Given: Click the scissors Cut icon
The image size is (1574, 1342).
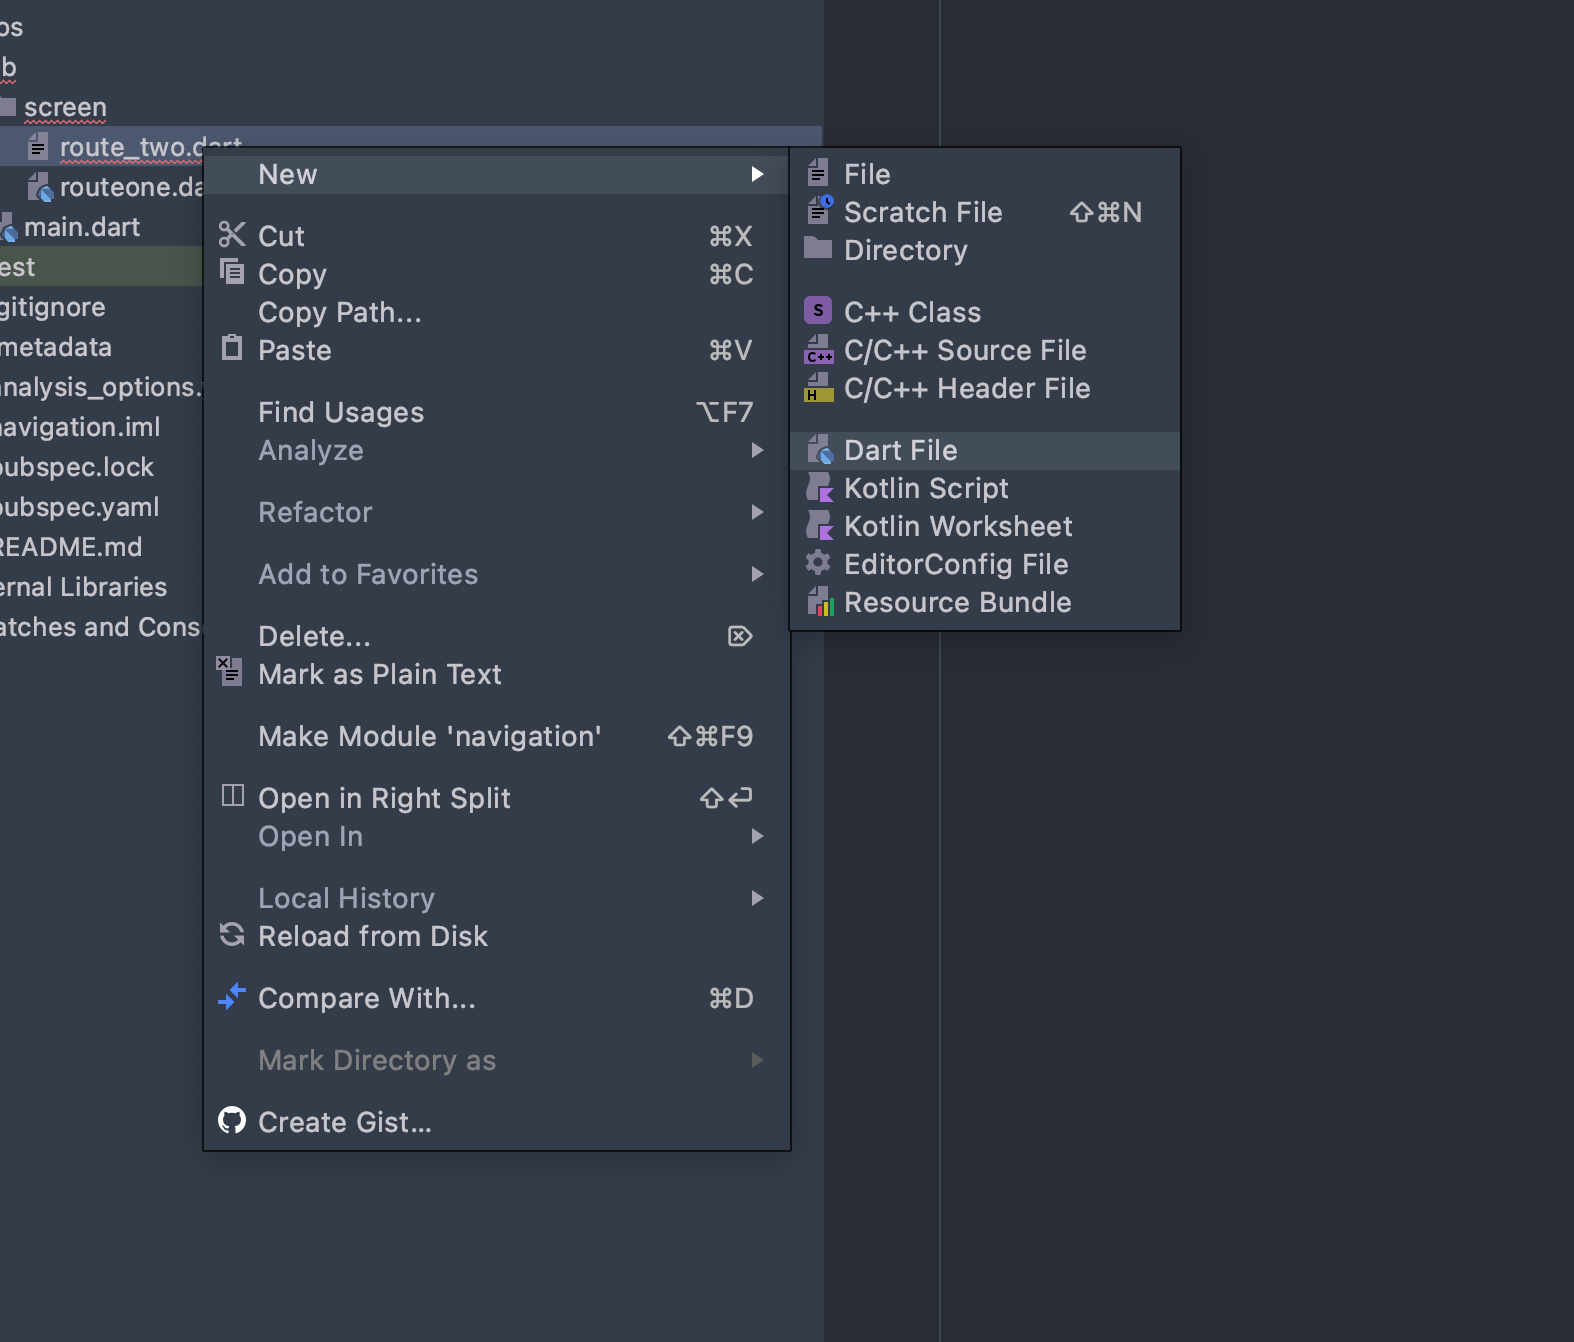Looking at the screenshot, I should [x=232, y=235].
